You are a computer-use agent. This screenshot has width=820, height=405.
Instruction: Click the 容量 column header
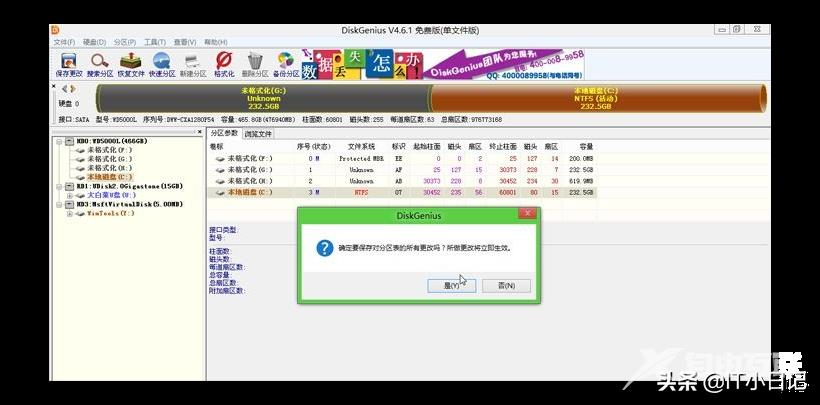pyautogui.click(x=586, y=147)
